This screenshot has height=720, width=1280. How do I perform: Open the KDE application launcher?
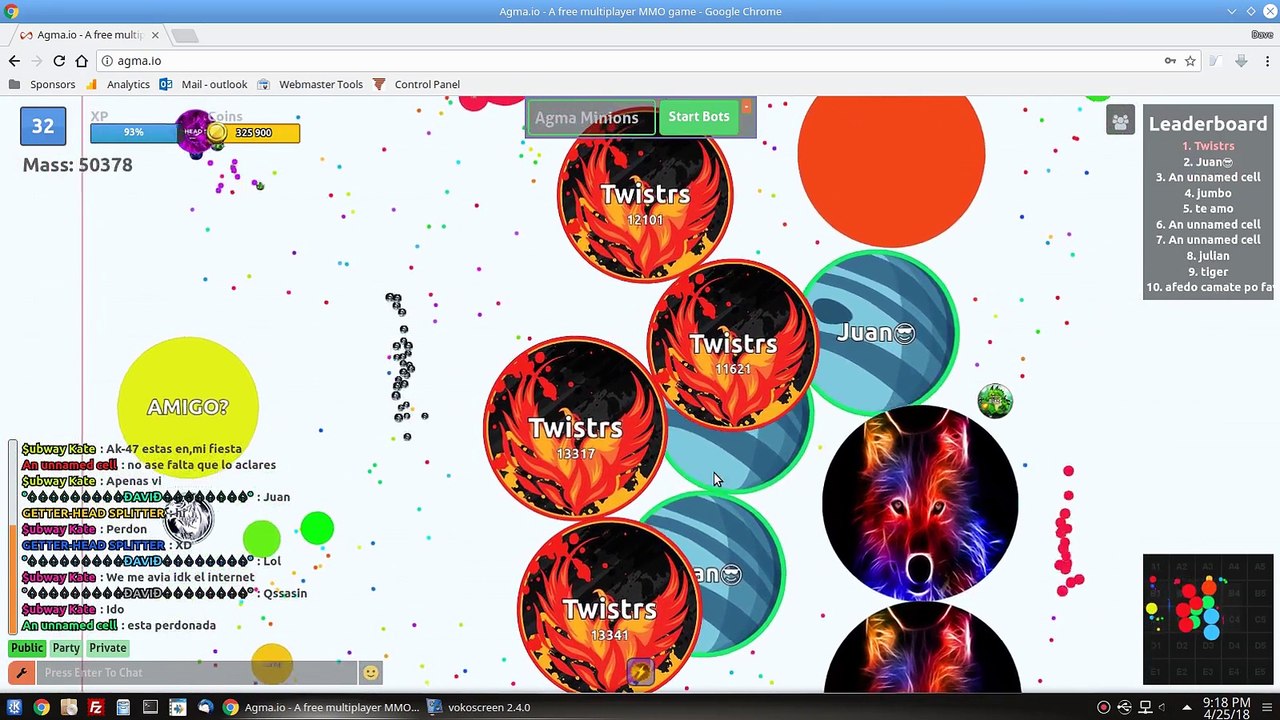[14, 707]
